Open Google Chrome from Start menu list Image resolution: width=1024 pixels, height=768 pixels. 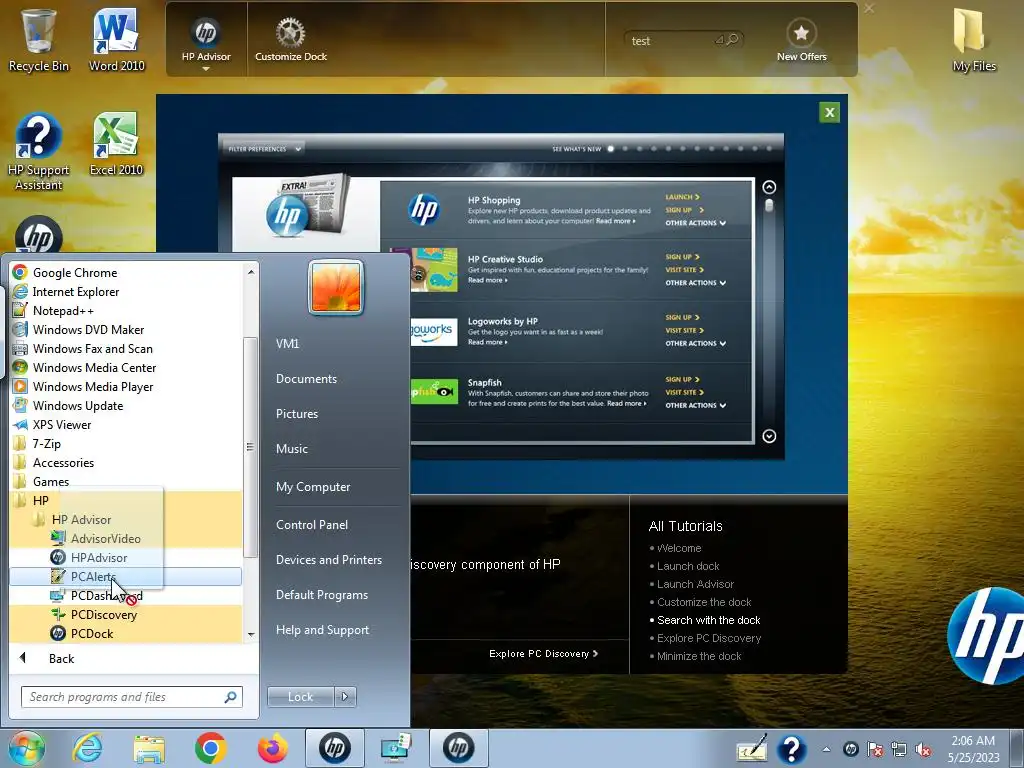(125, 272)
